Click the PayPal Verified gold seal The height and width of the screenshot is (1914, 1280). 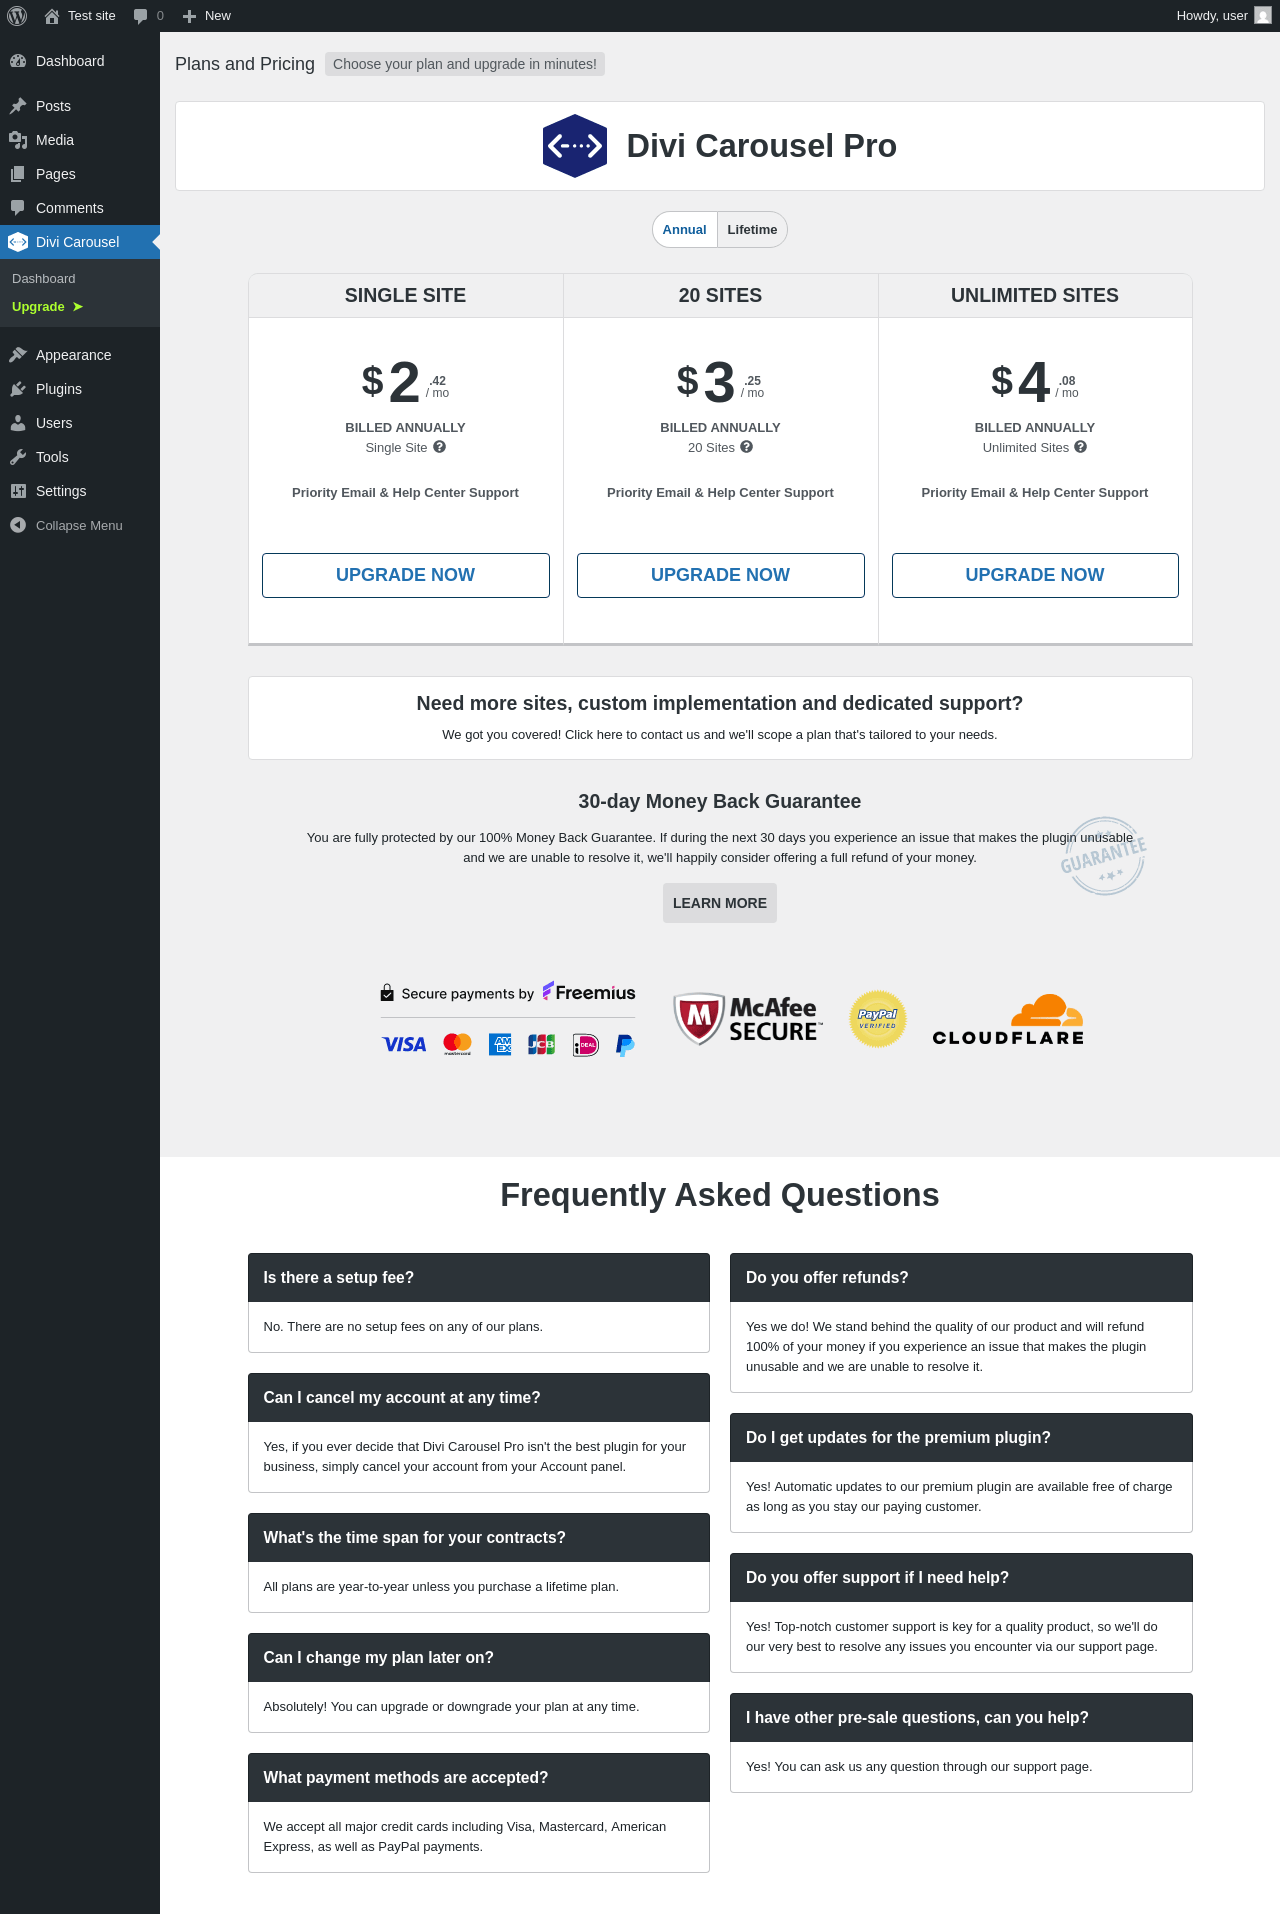click(878, 1019)
